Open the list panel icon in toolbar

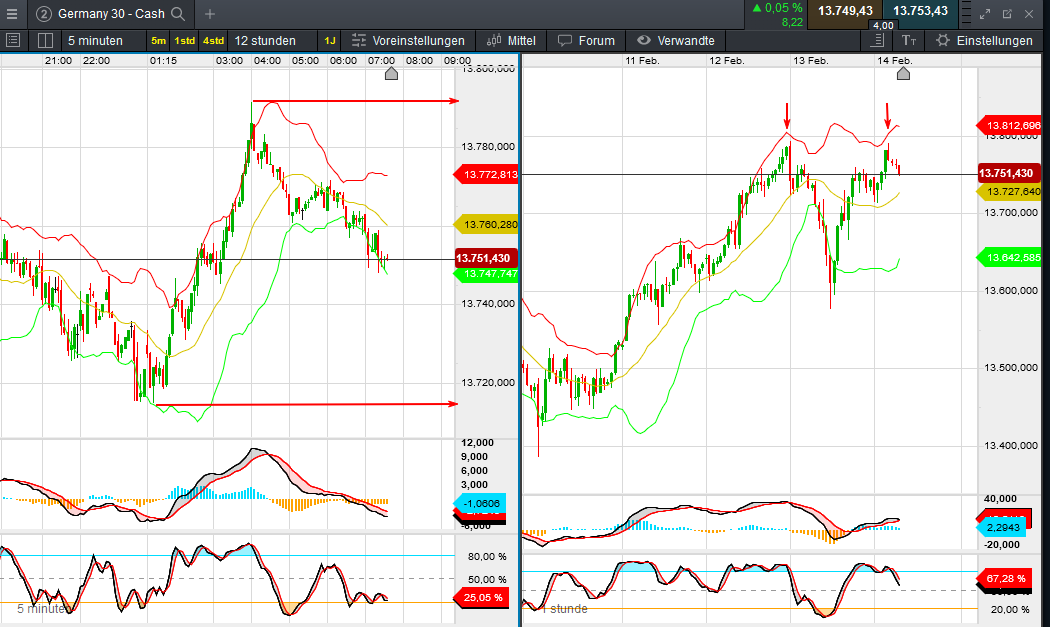[13, 40]
